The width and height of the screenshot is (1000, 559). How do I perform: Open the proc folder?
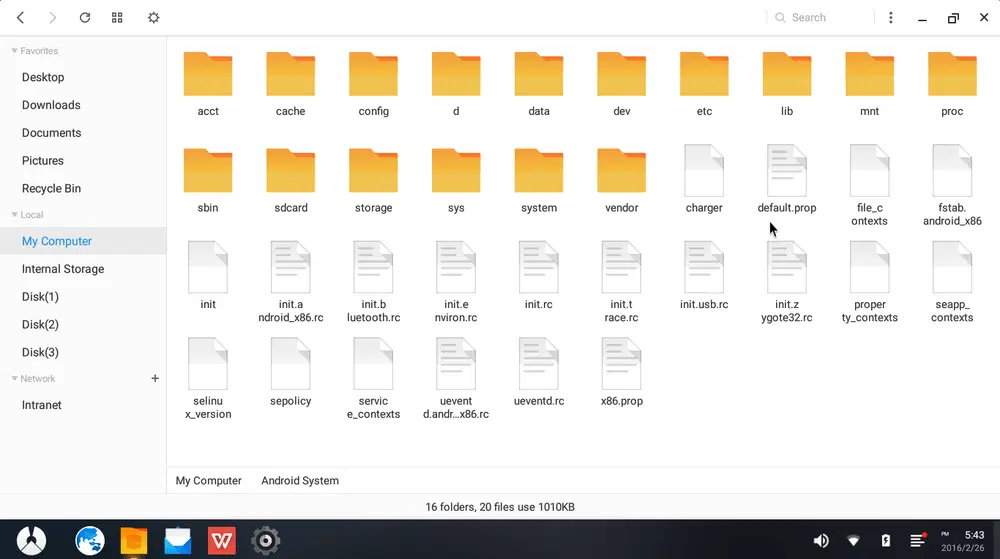coord(952,84)
